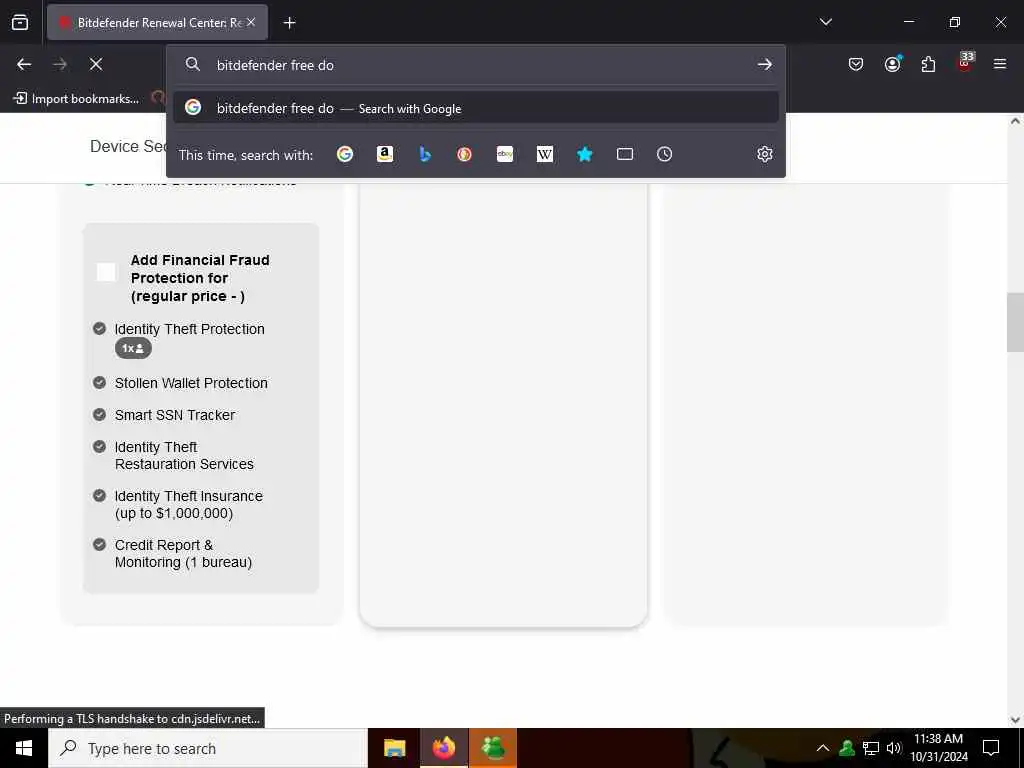Select 'bitdefender free do' Google suggestion

pos(475,108)
